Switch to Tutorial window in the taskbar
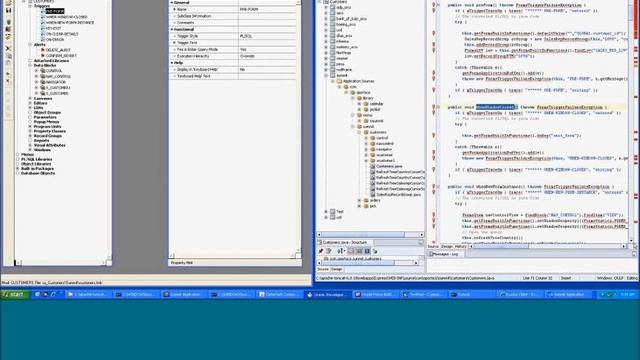Image resolution: width=640 pixels, height=360 pixels. 472,294
